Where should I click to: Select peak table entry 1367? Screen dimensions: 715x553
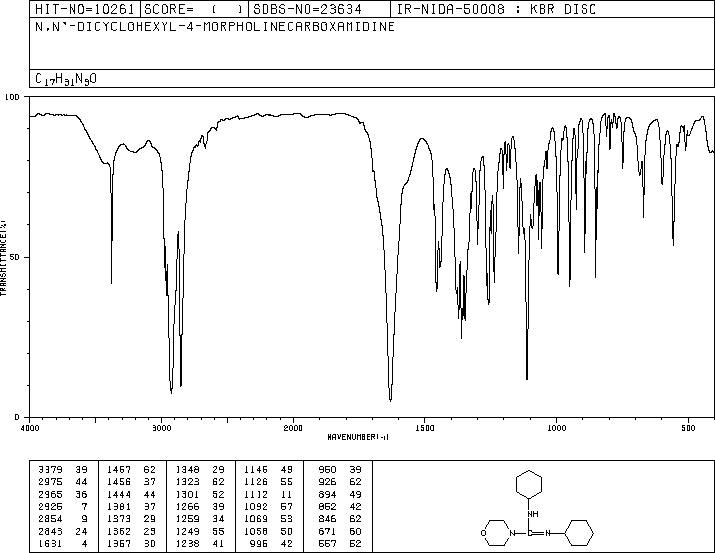pos(119,543)
